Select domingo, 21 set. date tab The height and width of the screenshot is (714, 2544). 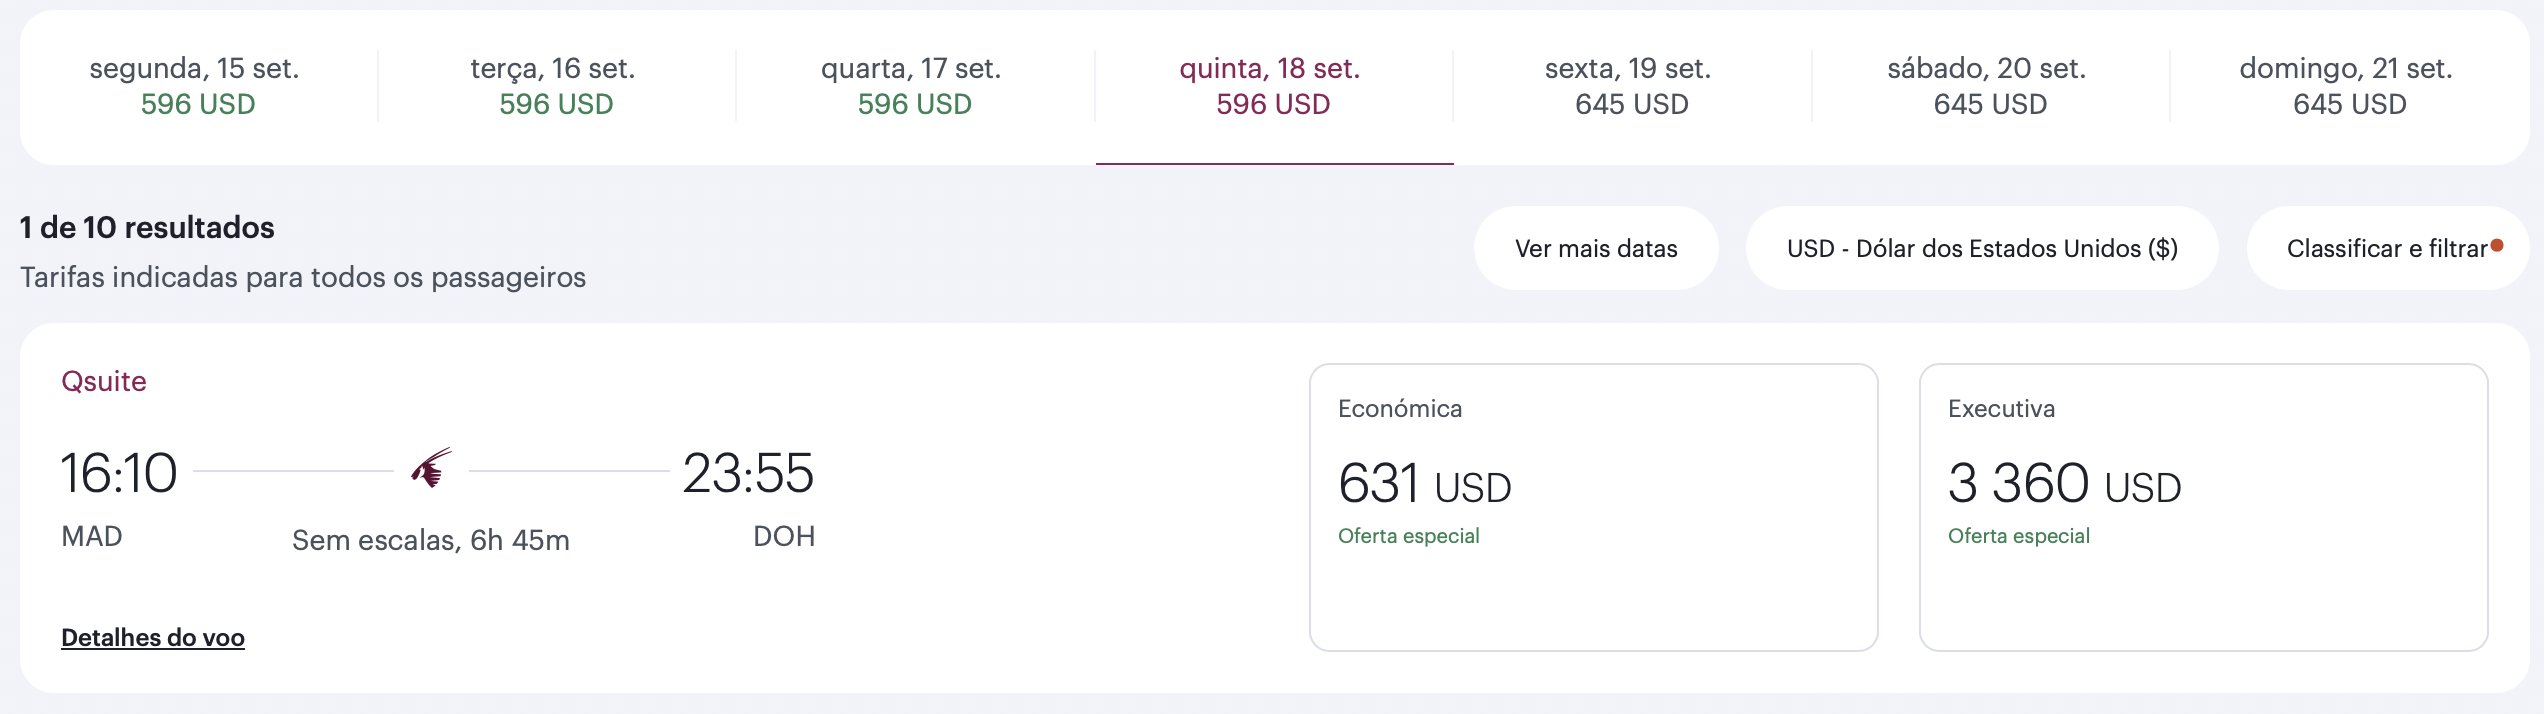click(2349, 86)
